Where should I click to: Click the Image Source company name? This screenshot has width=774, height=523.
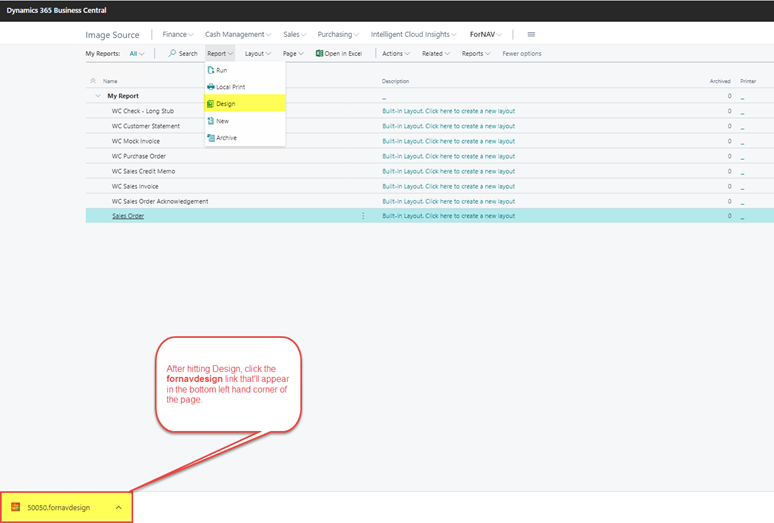pyautogui.click(x=112, y=35)
